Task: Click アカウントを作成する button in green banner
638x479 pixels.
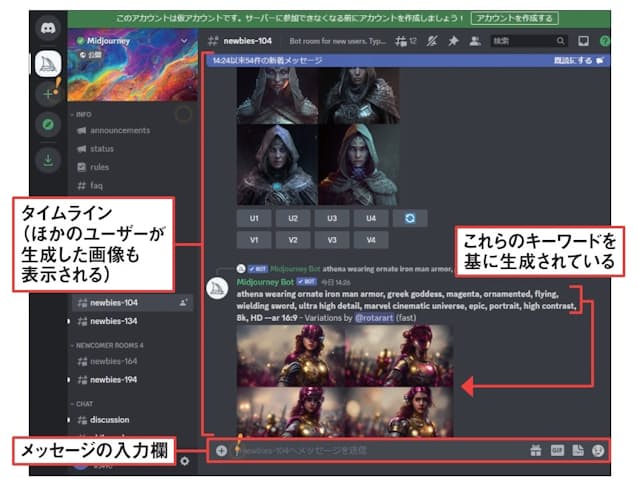Action: tap(514, 18)
